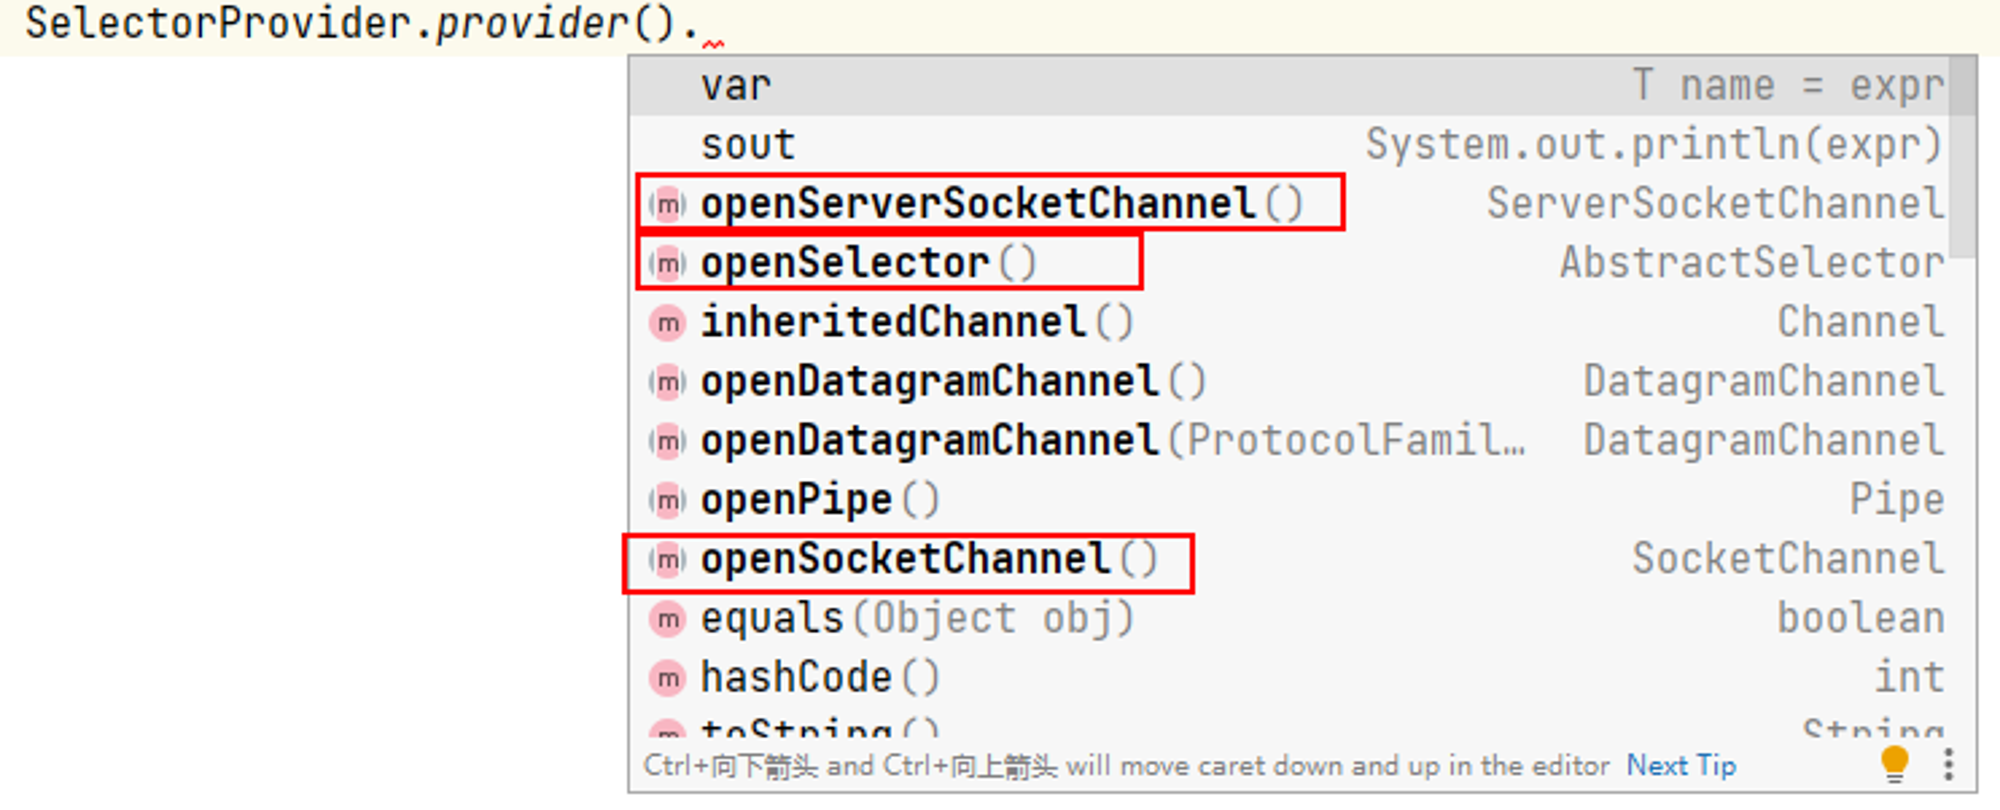Image resolution: width=2000 pixels, height=810 pixels.
Task: Click the Next Tip link
Action: click(1681, 766)
